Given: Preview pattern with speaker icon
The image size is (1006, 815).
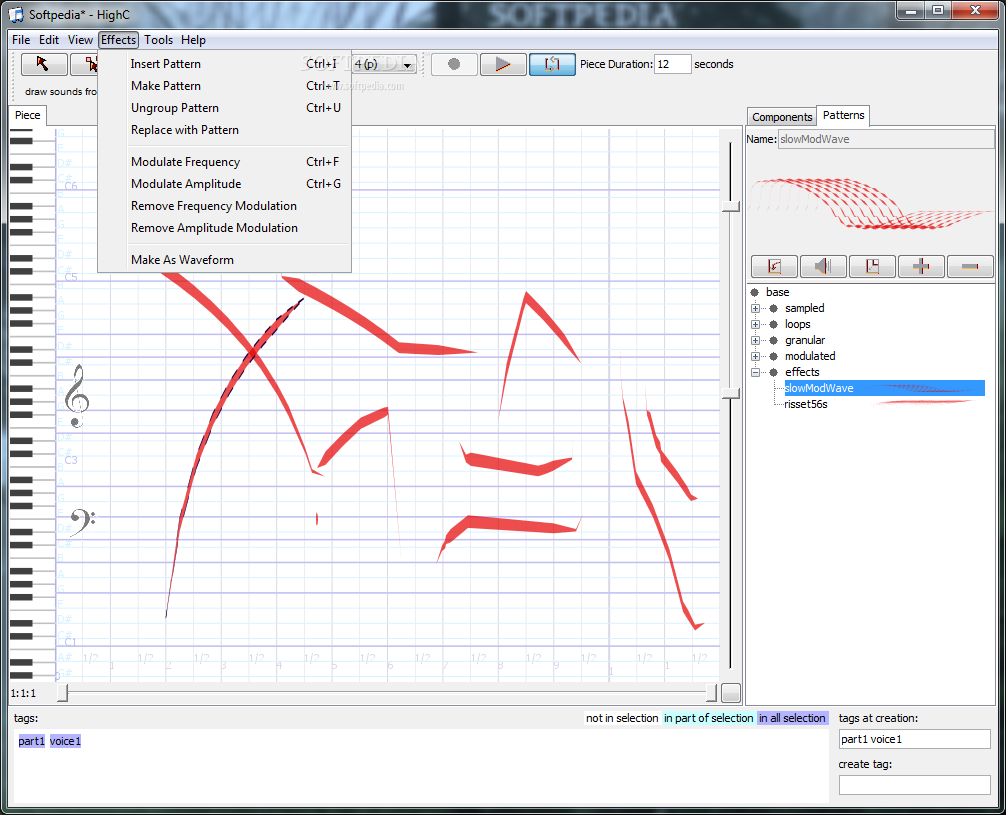Looking at the screenshot, I should pyautogui.click(x=823, y=266).
